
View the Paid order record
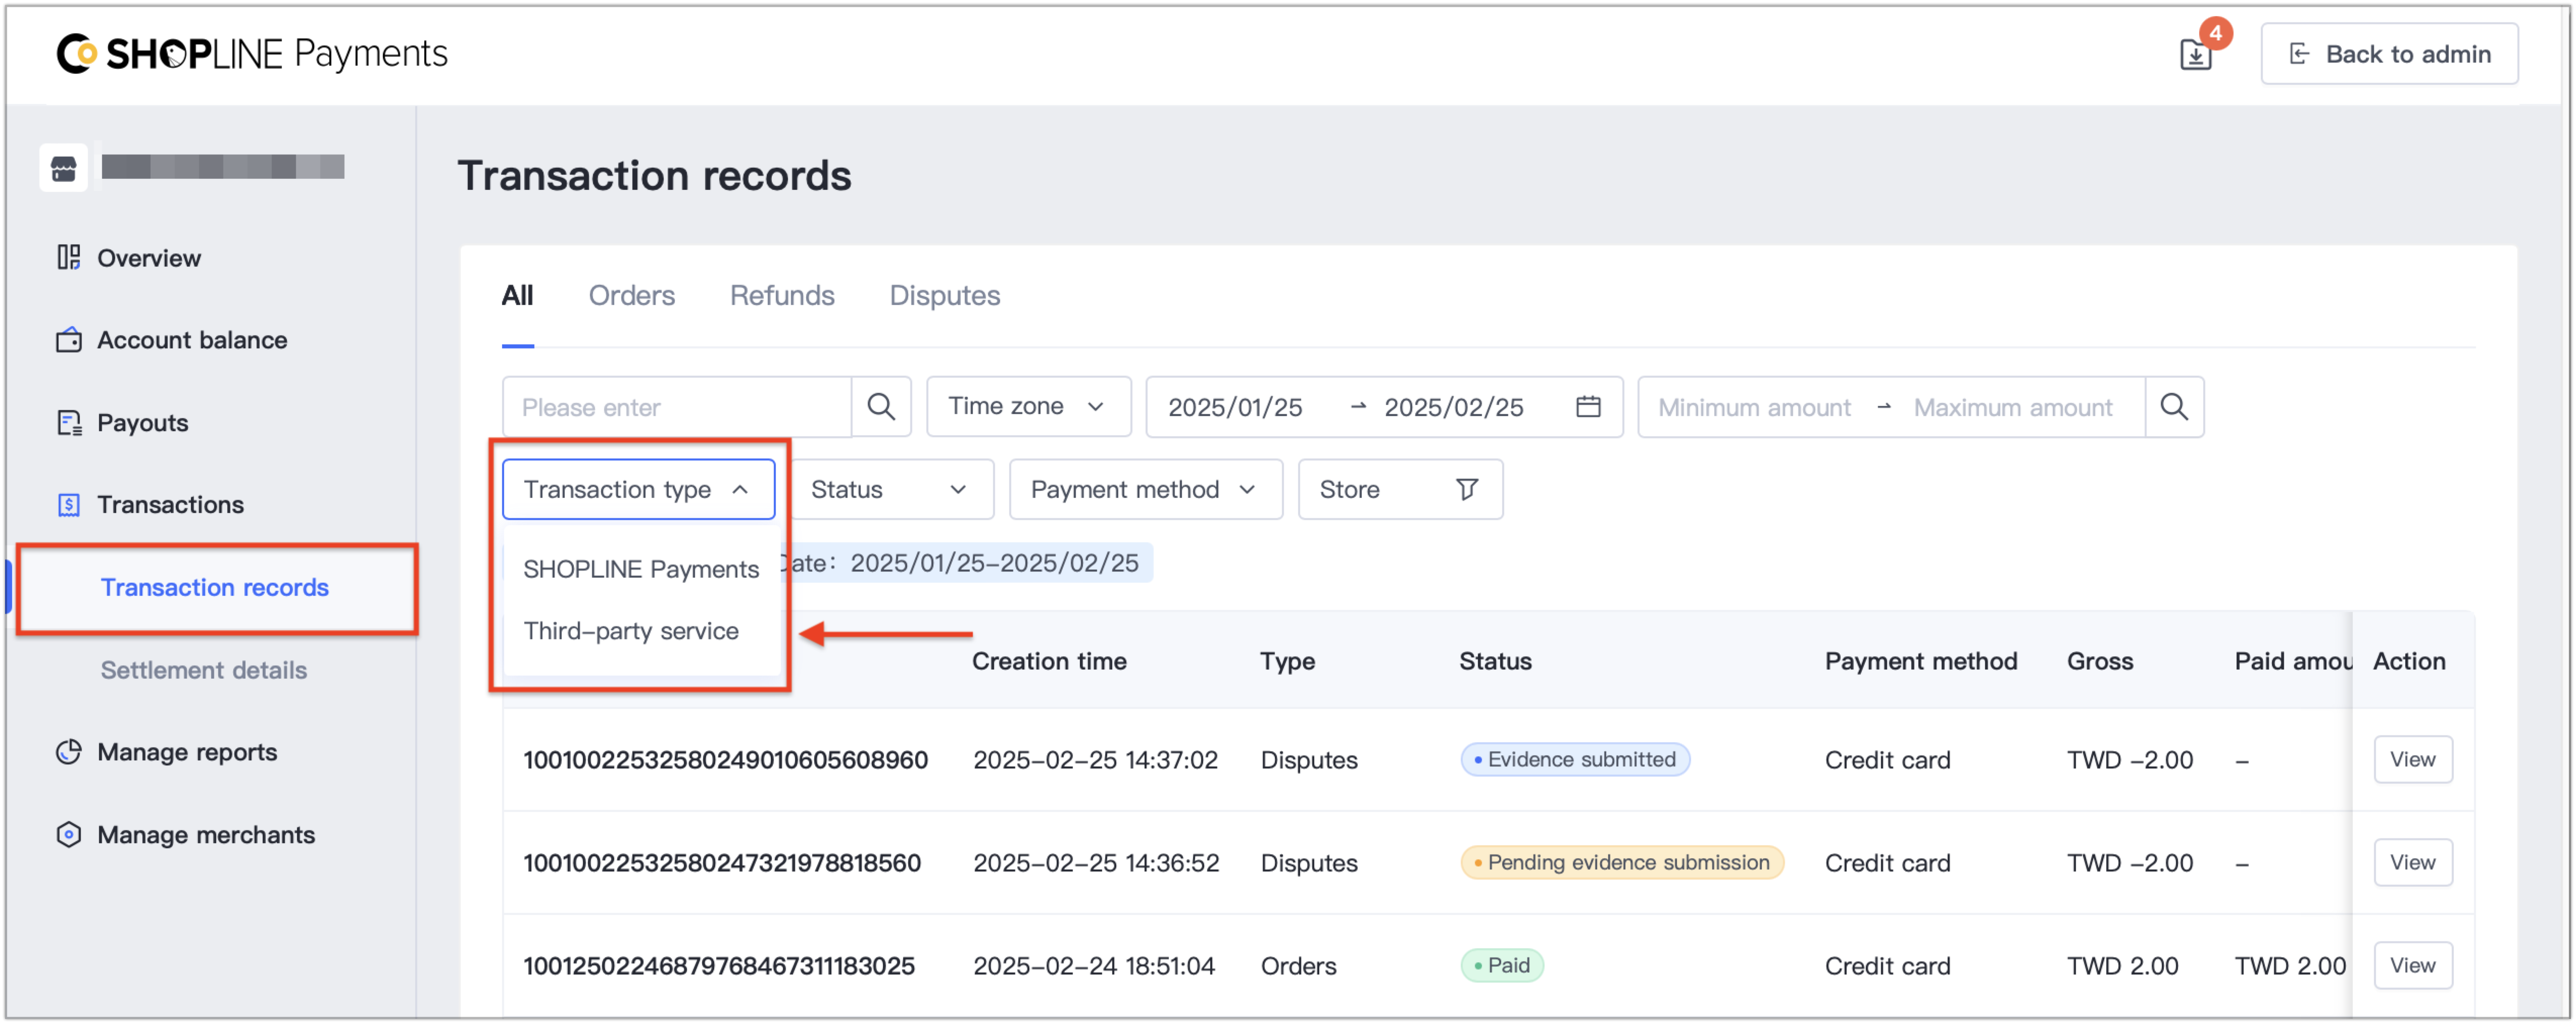2412,966
